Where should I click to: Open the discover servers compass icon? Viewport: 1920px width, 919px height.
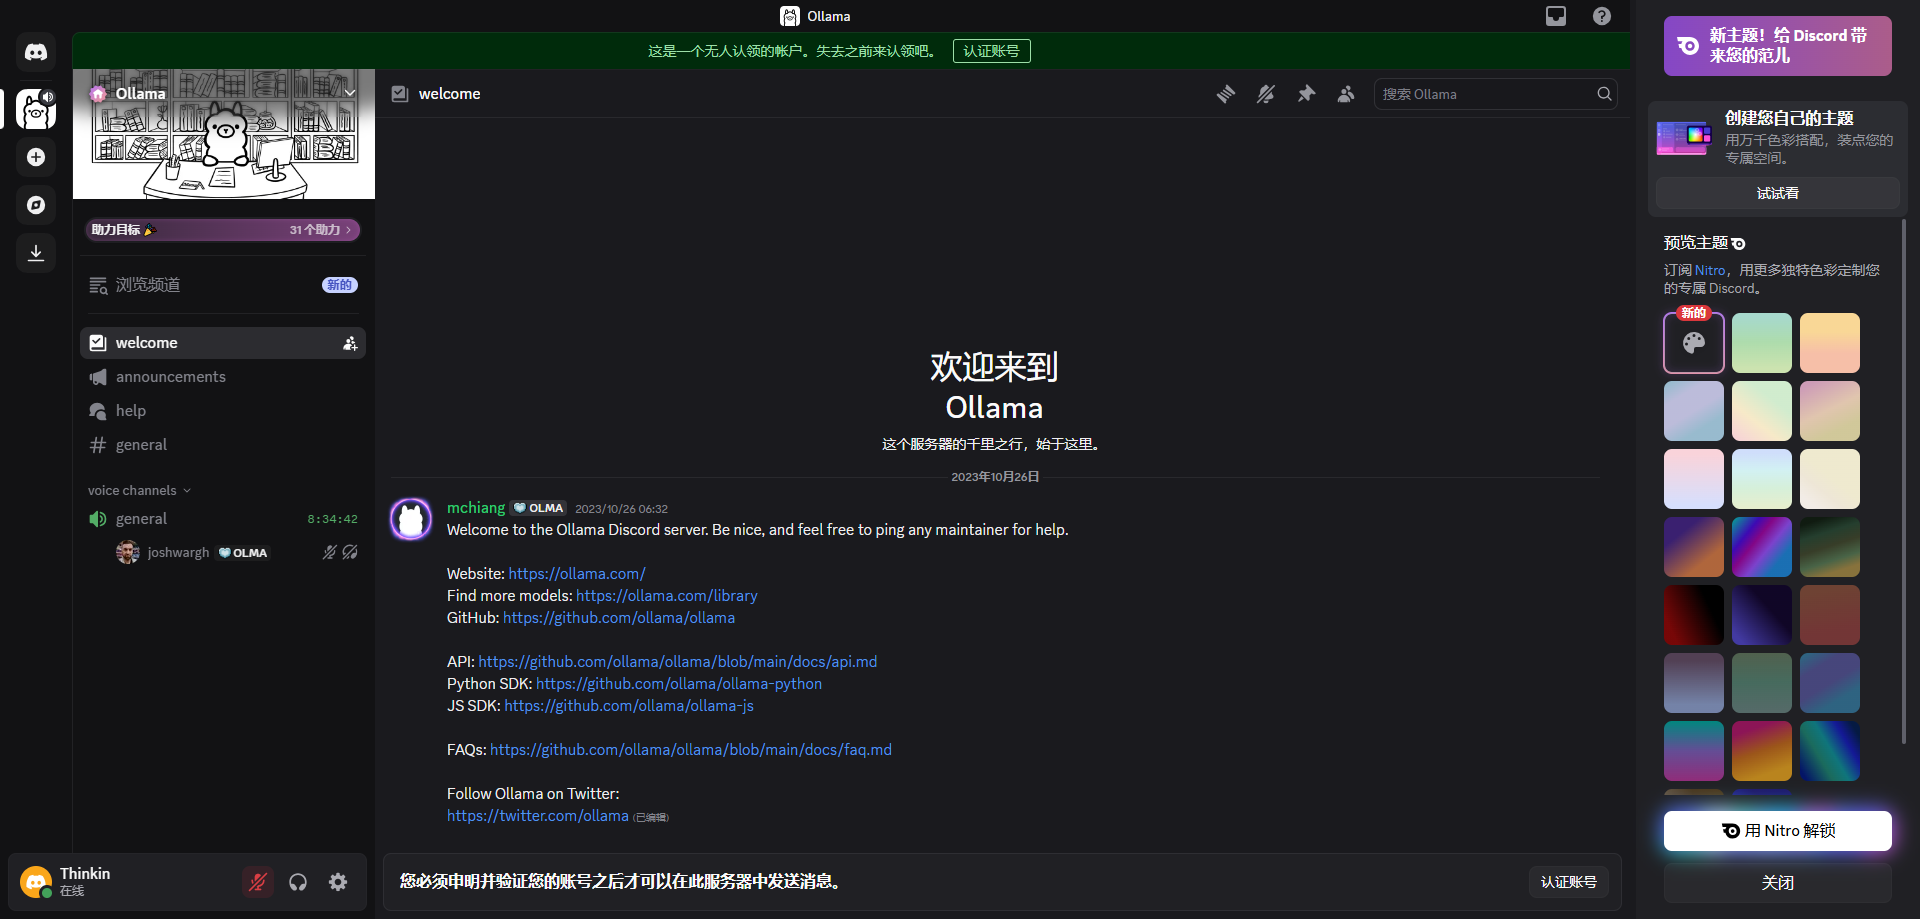point(36,205)
